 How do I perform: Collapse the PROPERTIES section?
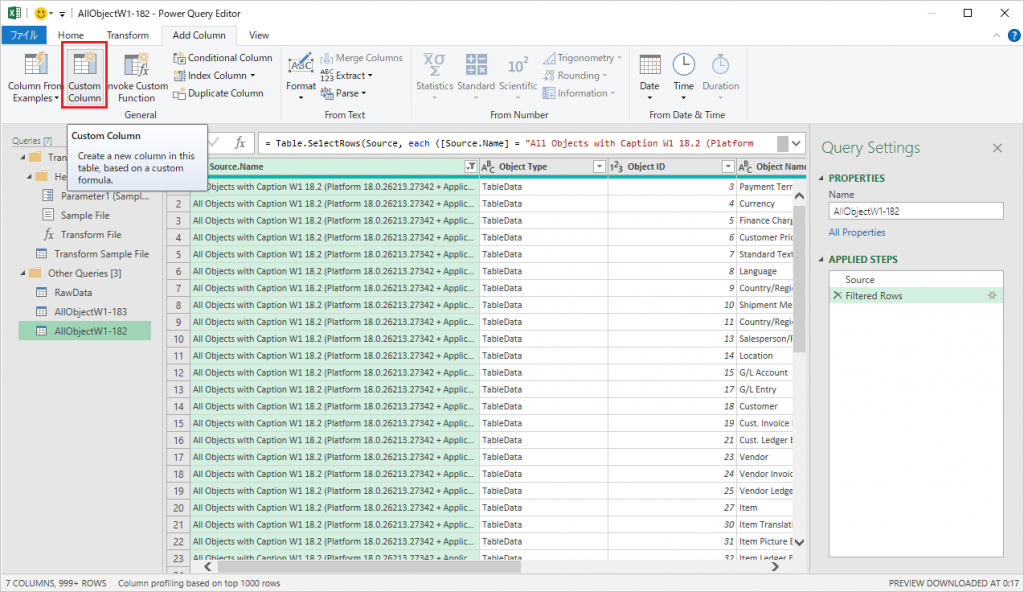[822, 178]
